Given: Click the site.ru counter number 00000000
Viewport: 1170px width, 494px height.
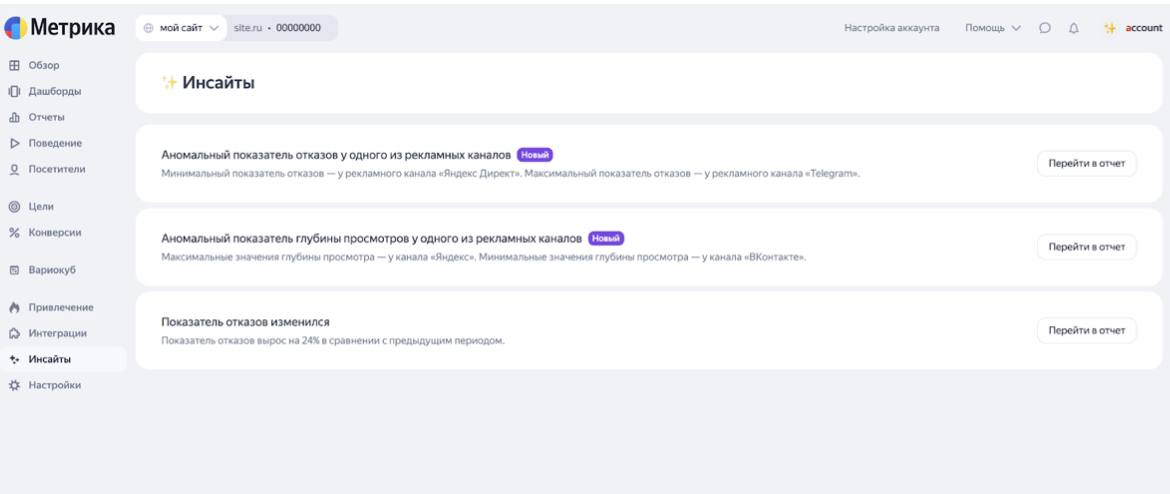Looking at the screenshot, I should (x=298, y=28).
